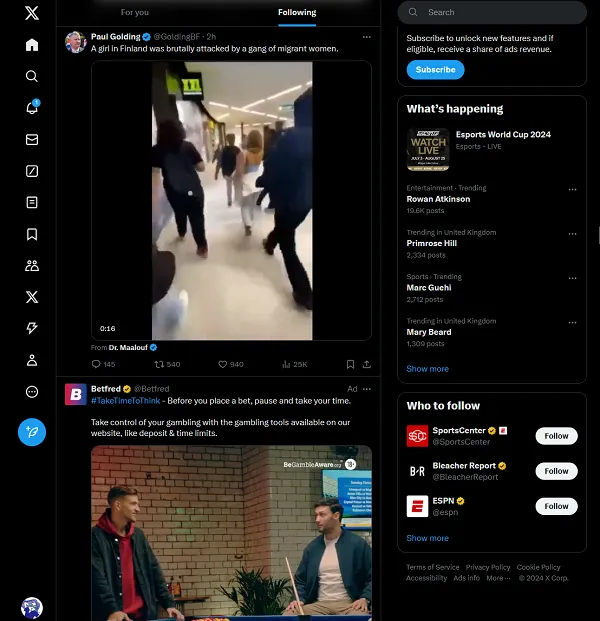Open Esports World Cup 2024 event

pyautogui.click(x=492, y=149)
